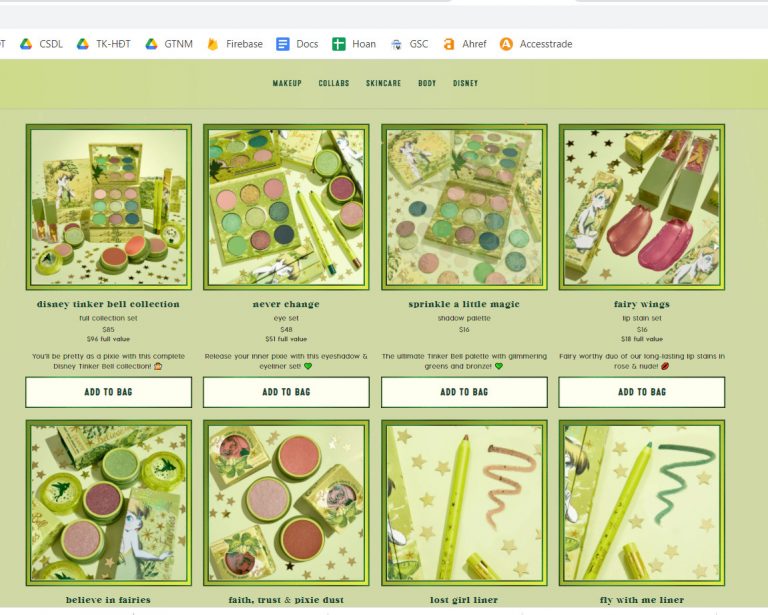
Task: Open faith, trust & pixie dust image
Action: pyautogui.click(x=287, y=503)
